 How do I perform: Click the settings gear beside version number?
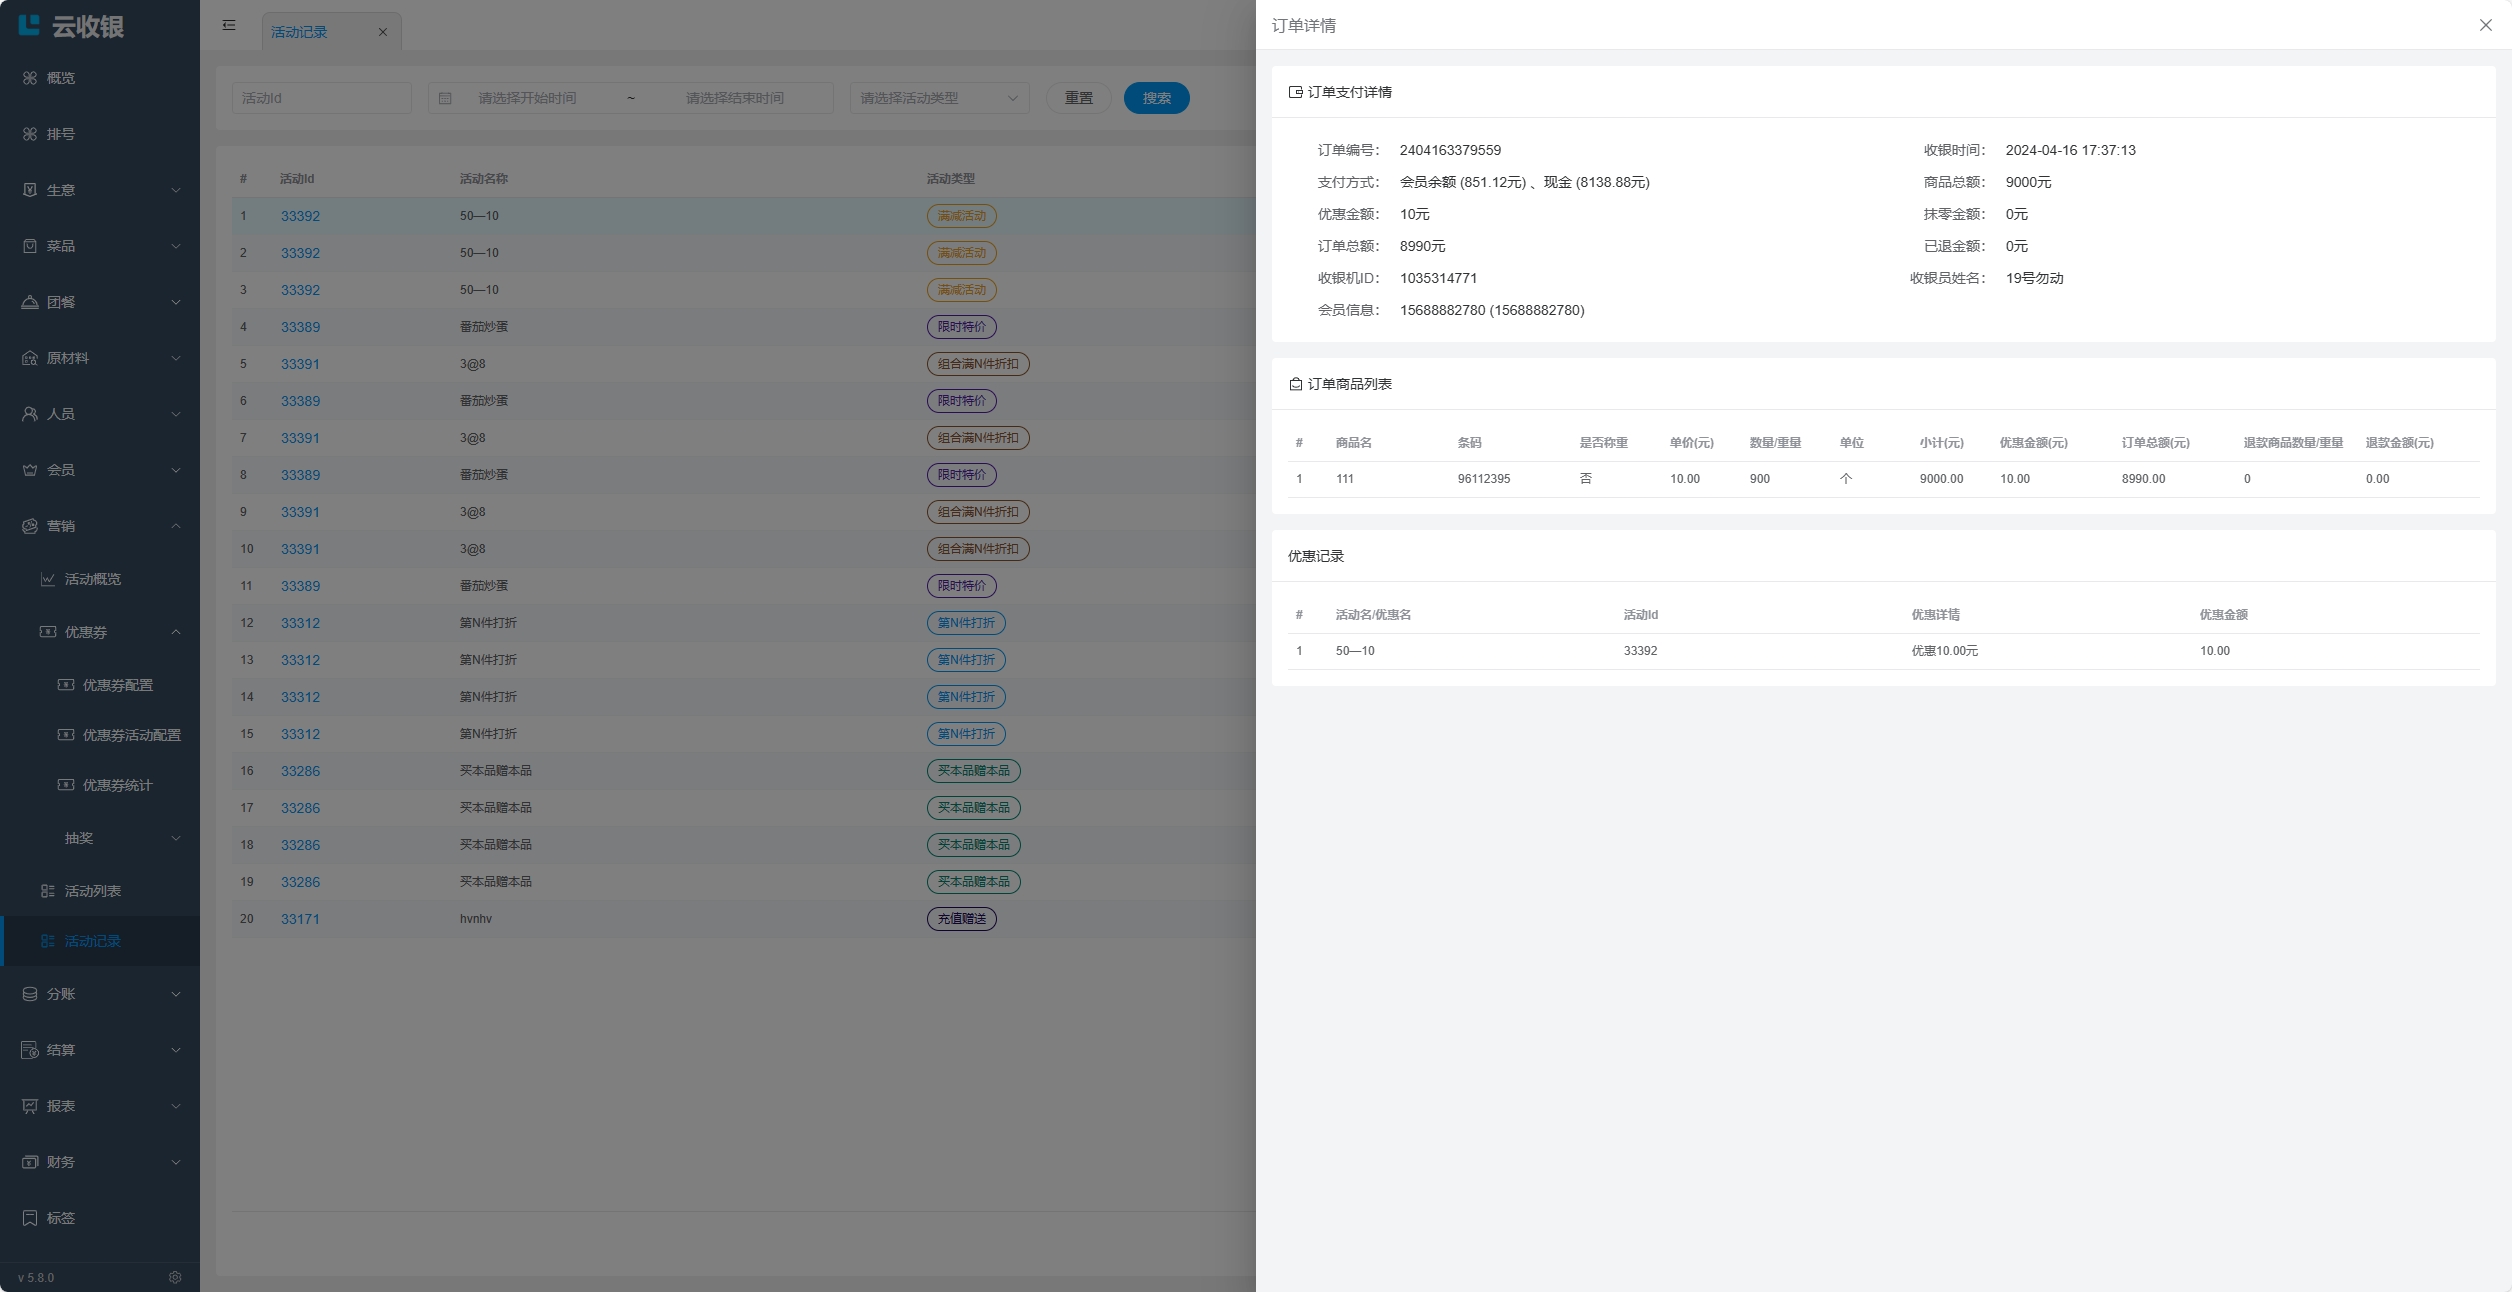(x=175, y=1277)
